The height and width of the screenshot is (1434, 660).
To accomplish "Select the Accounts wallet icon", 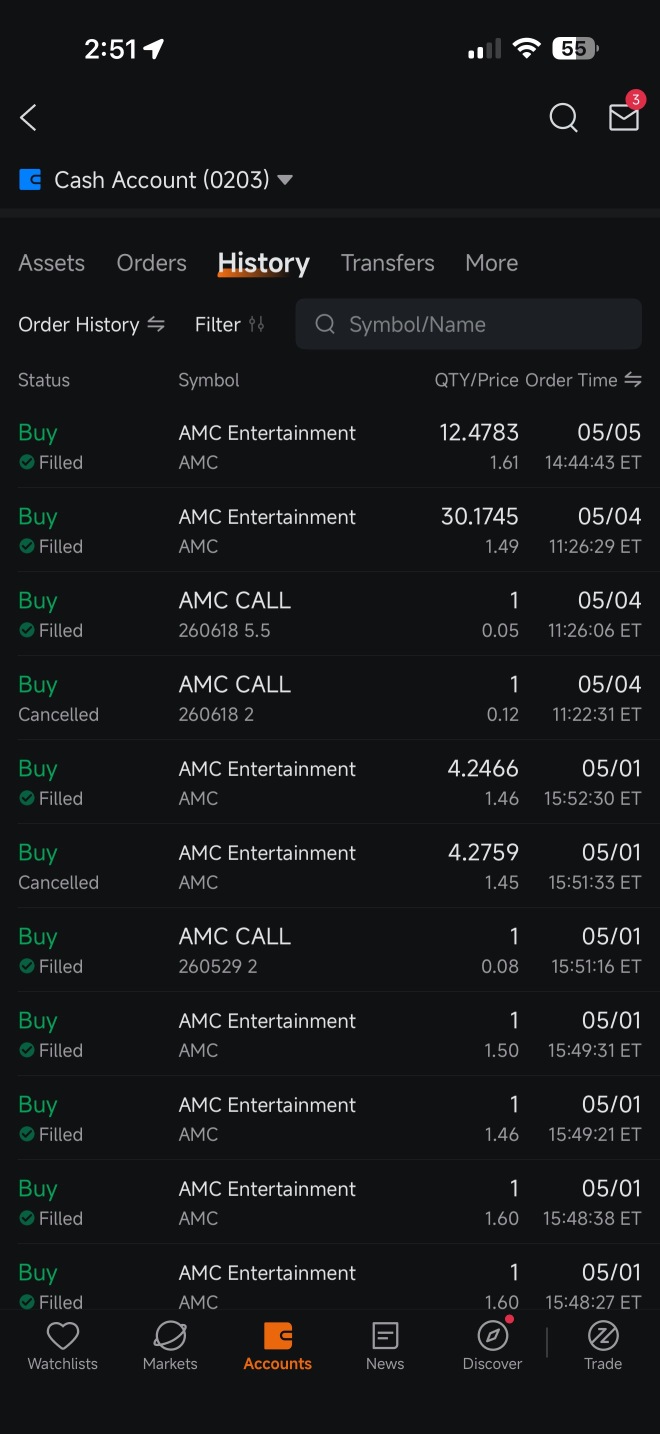I will (x=278, y=1335).
